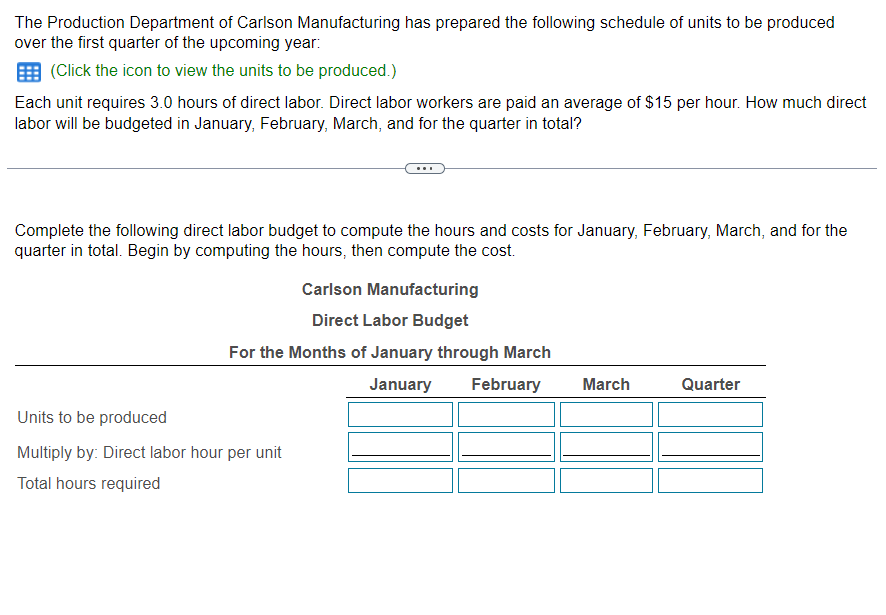Focus March direct labor hour per unit field
Screen dimensions: 886x615
pyautogui.click(x=606, y=446)
